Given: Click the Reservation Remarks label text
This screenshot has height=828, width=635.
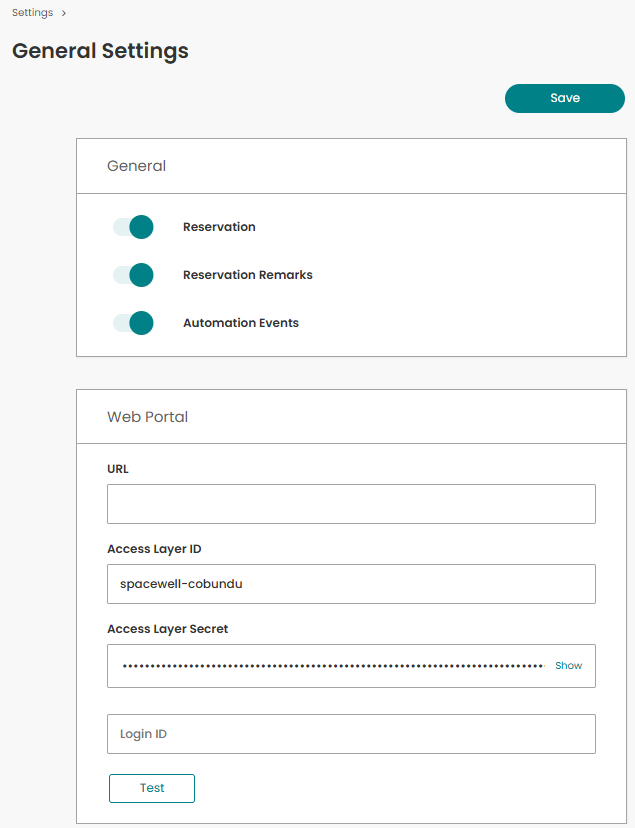Looking at the screenshot, I should [248, 275].
